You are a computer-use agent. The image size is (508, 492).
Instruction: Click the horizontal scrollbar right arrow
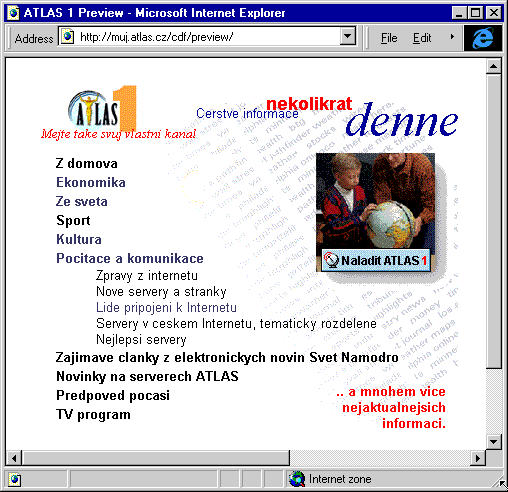478,458
